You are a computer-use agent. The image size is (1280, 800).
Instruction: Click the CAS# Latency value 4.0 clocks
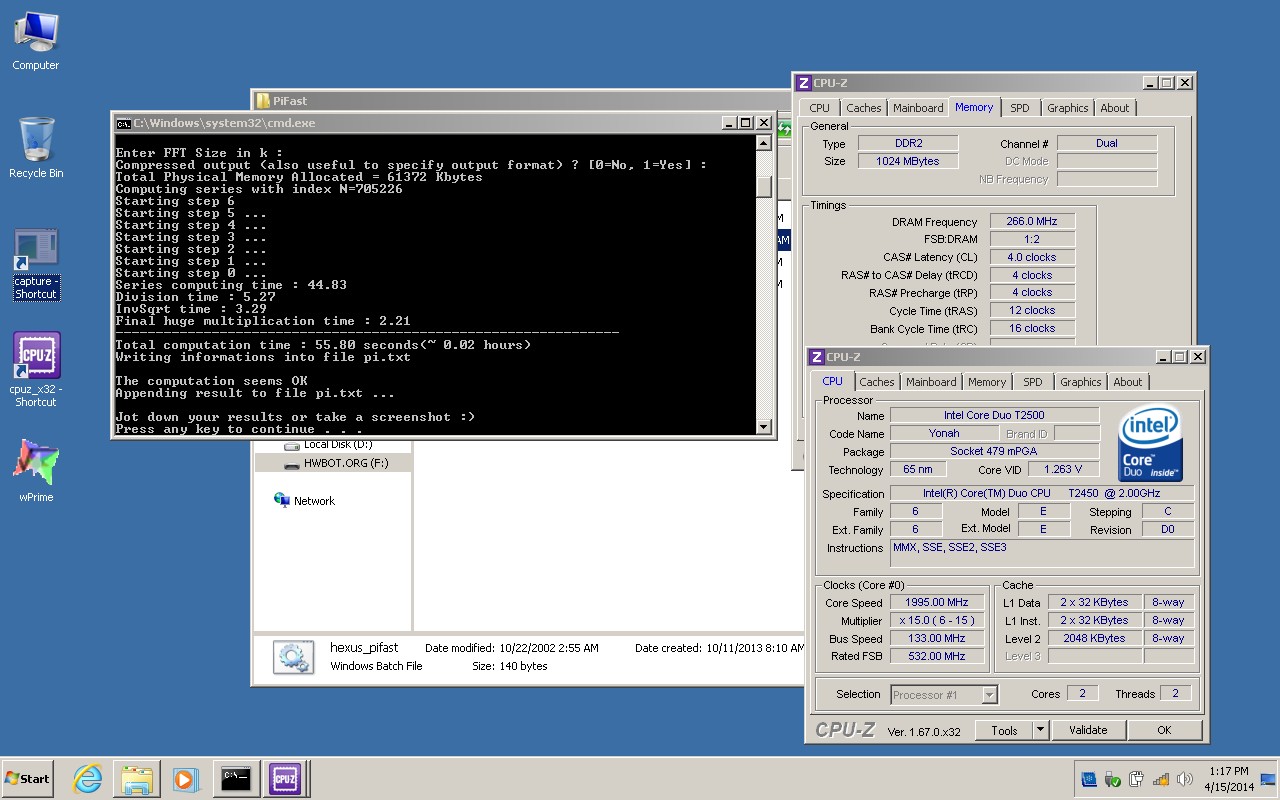pyautogui.click(x=1032, y=258)
